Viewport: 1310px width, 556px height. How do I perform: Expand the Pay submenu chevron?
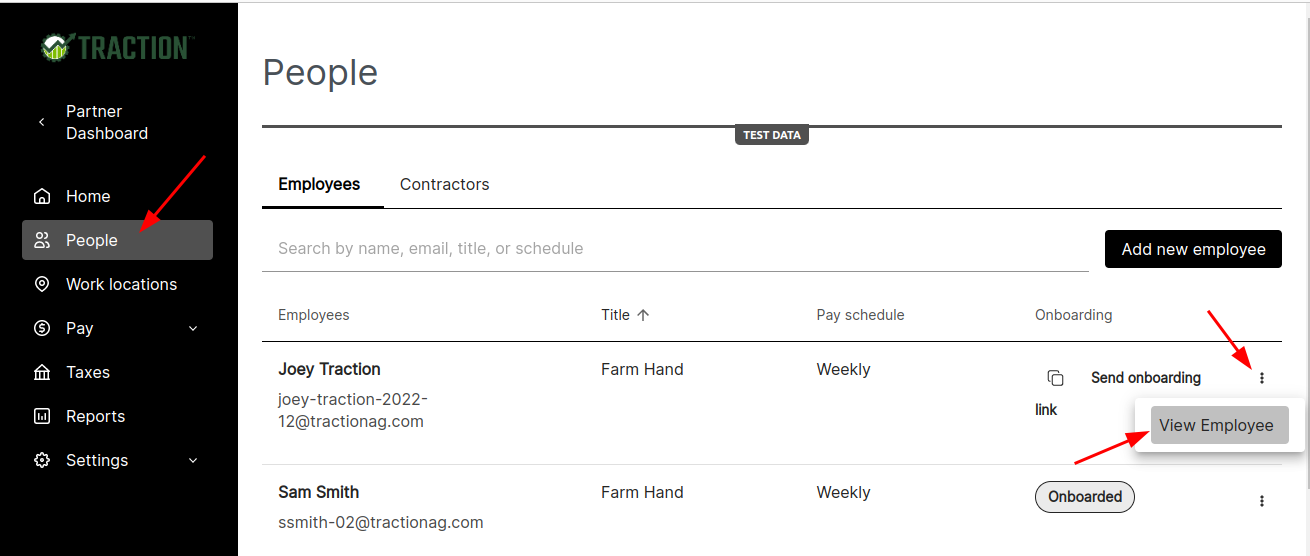point(194,328)
